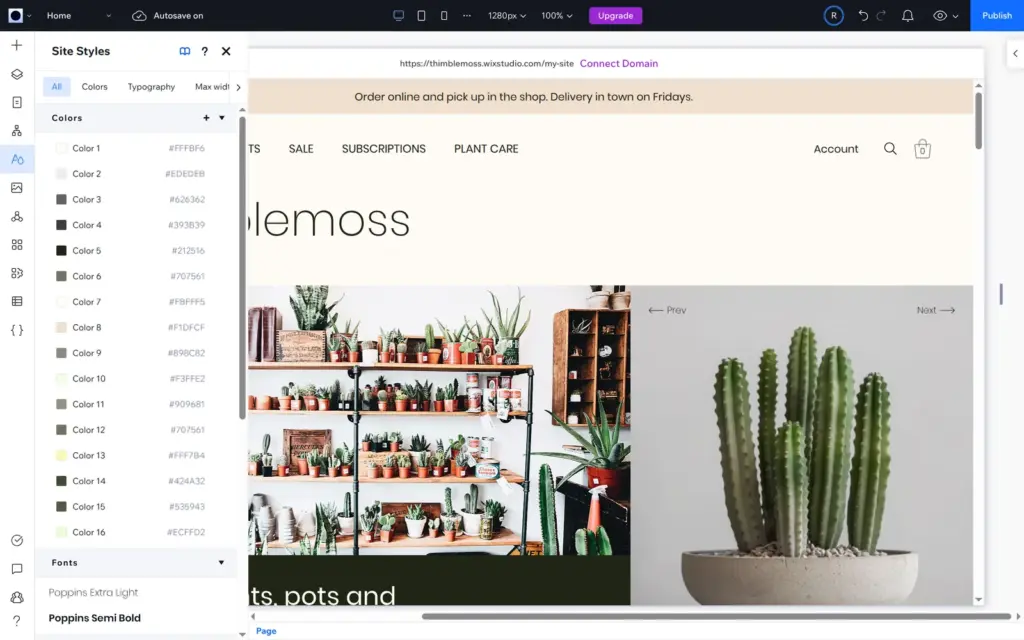Click PLANT CARE in site menu
Image resolution: width=1024 pixels, height=640 pixels.
tap(486, 149)
